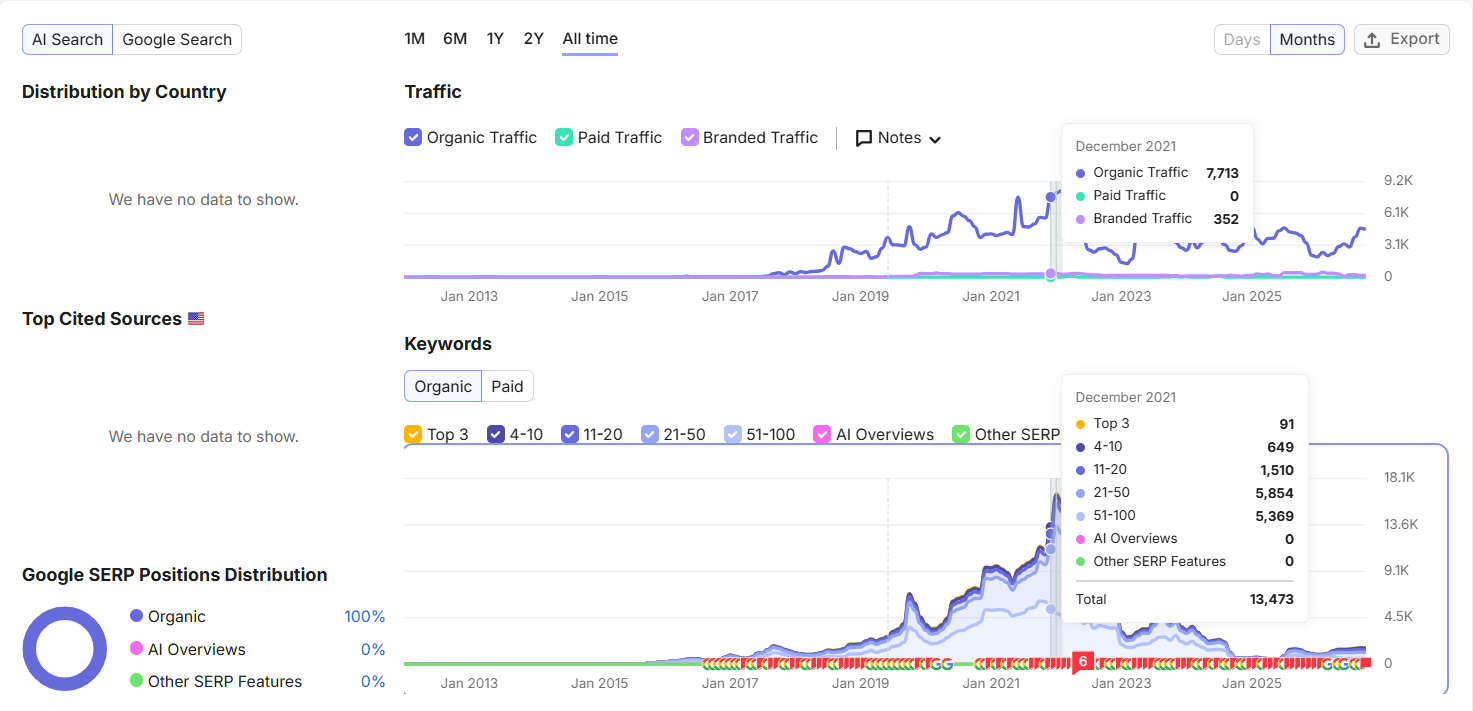This screenshot has height=711, width=1473.
Task: Toggle the 51-100 positions checkbox
Action: point(733,434)
